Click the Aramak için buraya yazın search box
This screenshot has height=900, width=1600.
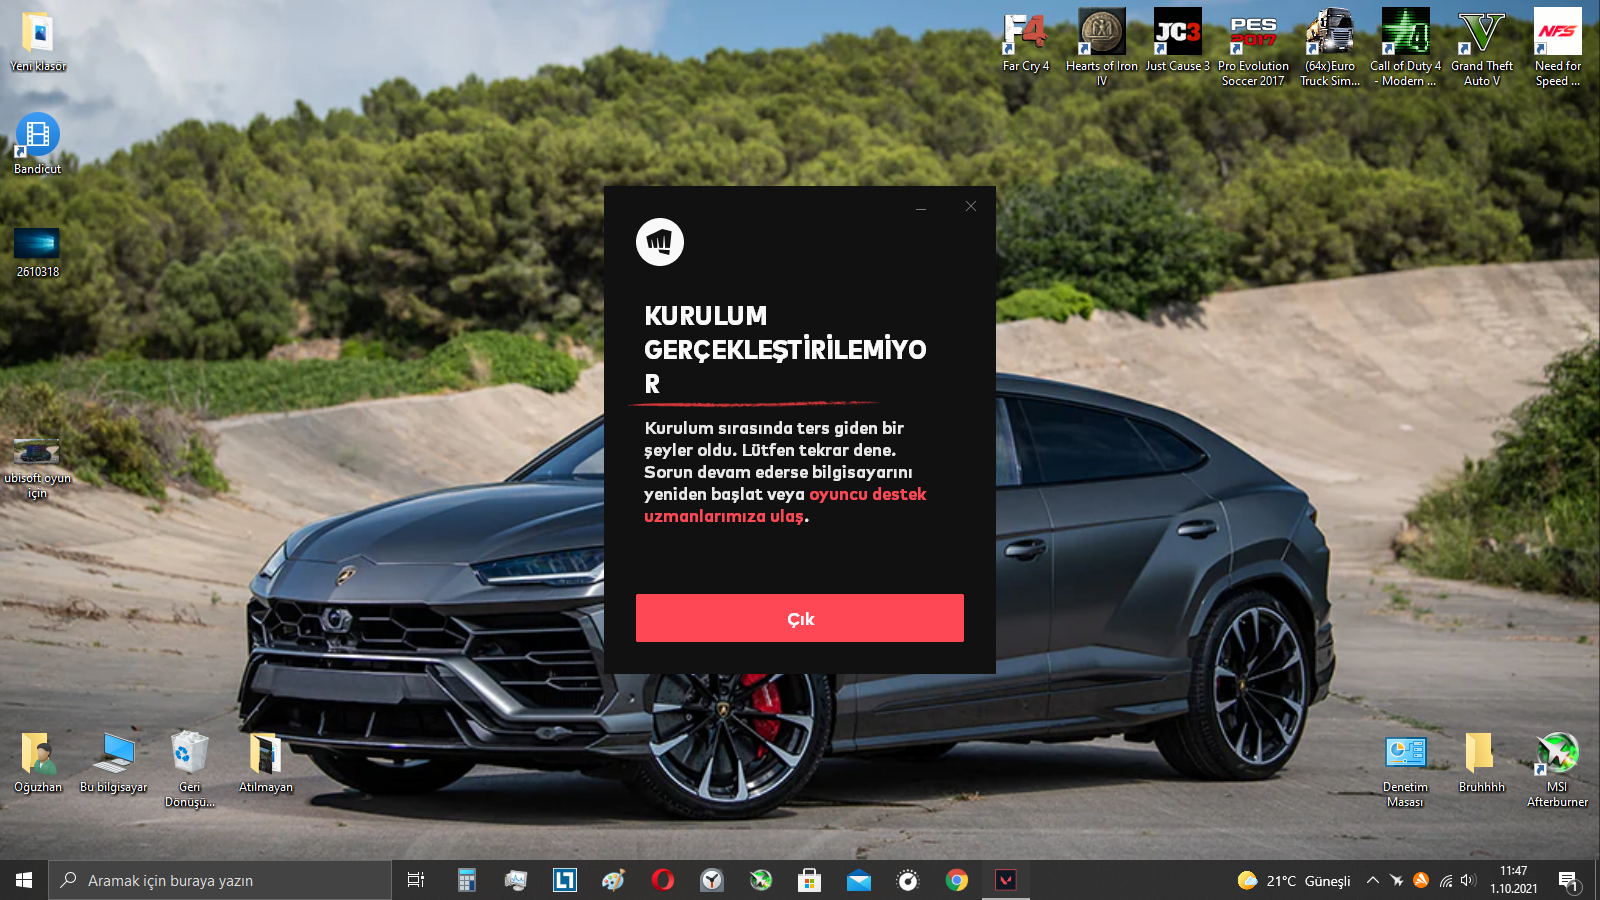[220, 880]
